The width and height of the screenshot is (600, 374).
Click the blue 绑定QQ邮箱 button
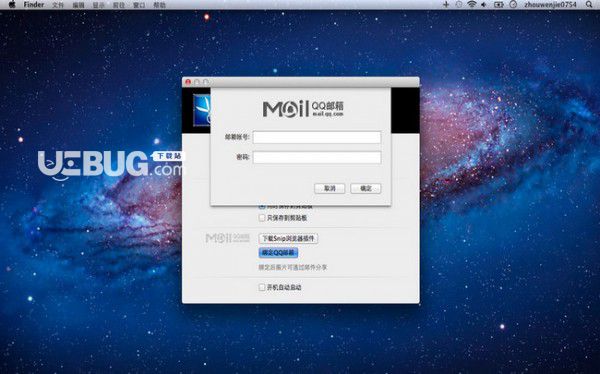coord(278,253)
